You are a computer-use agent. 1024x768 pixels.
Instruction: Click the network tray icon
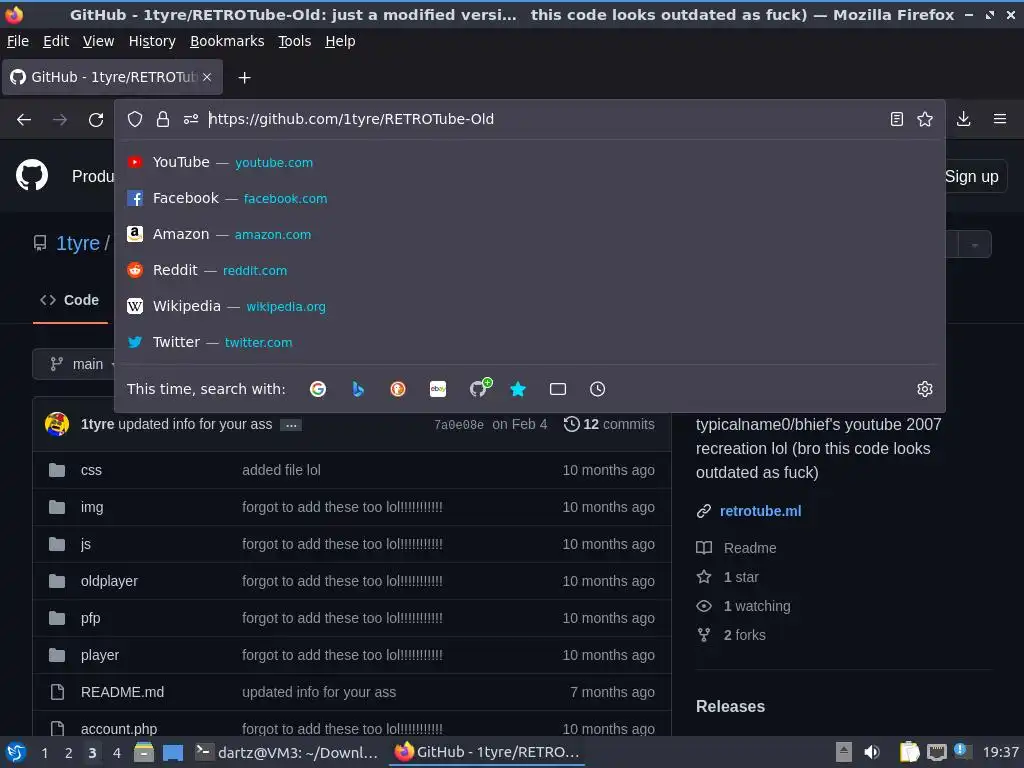pos(936,752)
